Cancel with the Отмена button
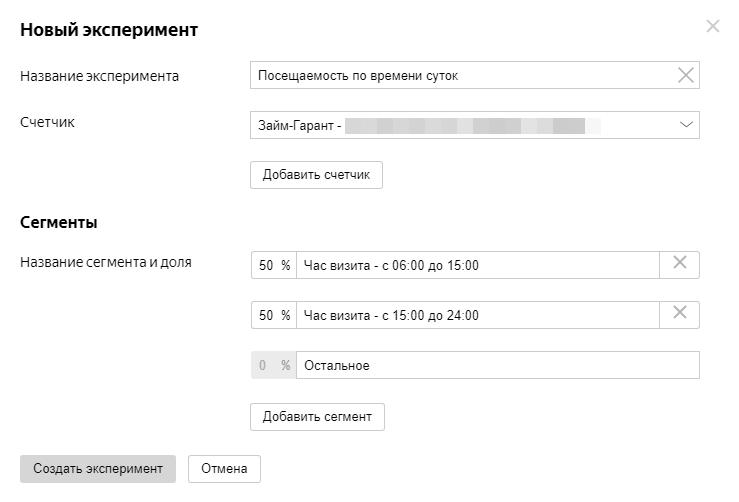 pyautogui.click(x=224, y=468)
